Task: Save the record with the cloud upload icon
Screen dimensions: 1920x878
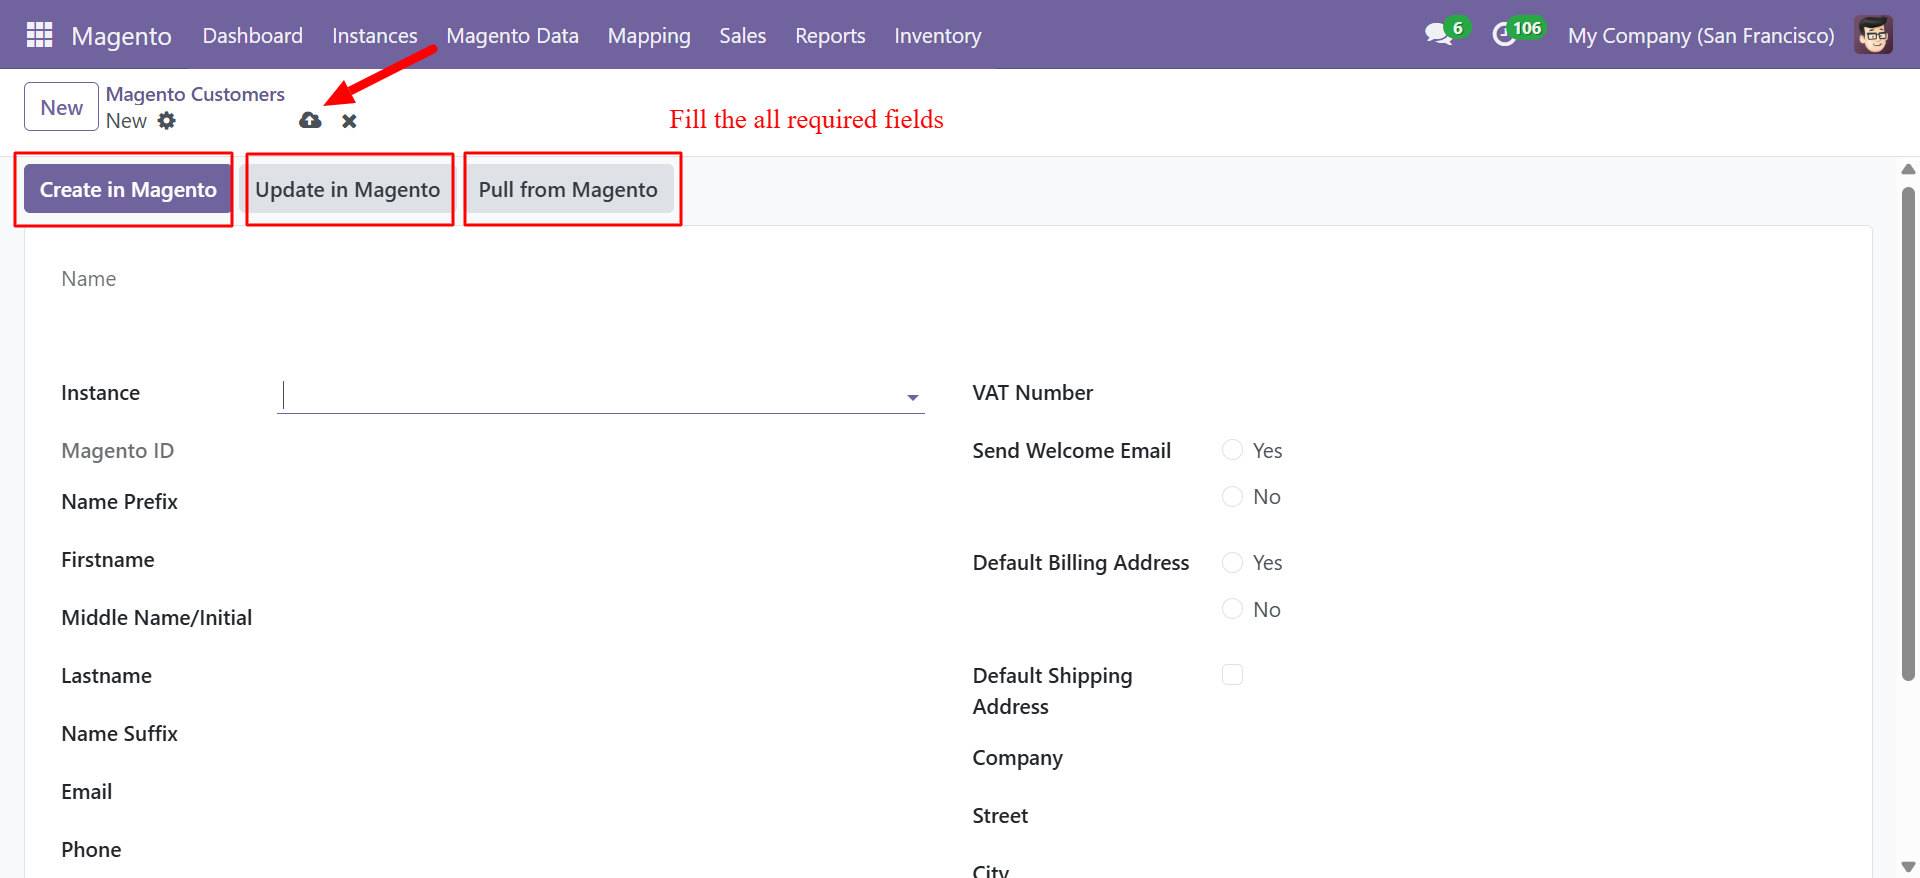Action: click(310, 121)
